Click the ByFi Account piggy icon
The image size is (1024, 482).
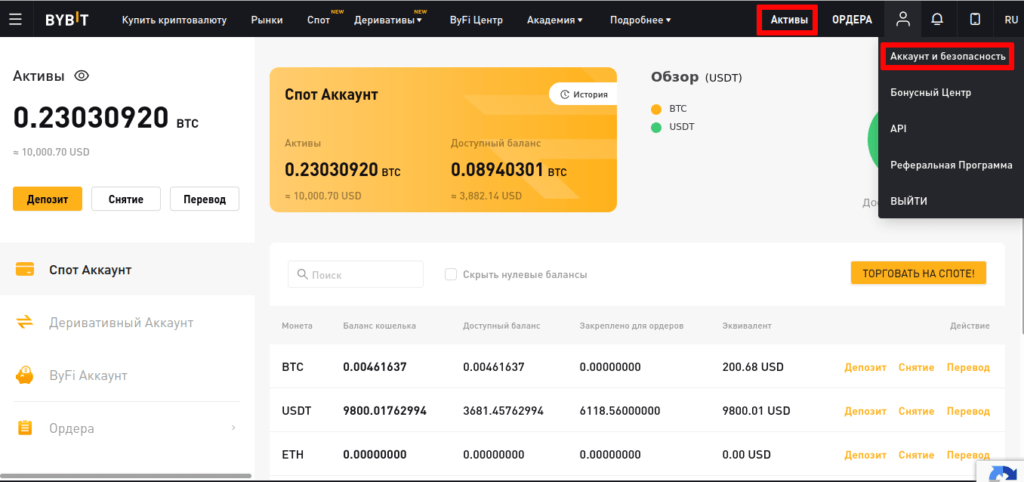[26, 376]
